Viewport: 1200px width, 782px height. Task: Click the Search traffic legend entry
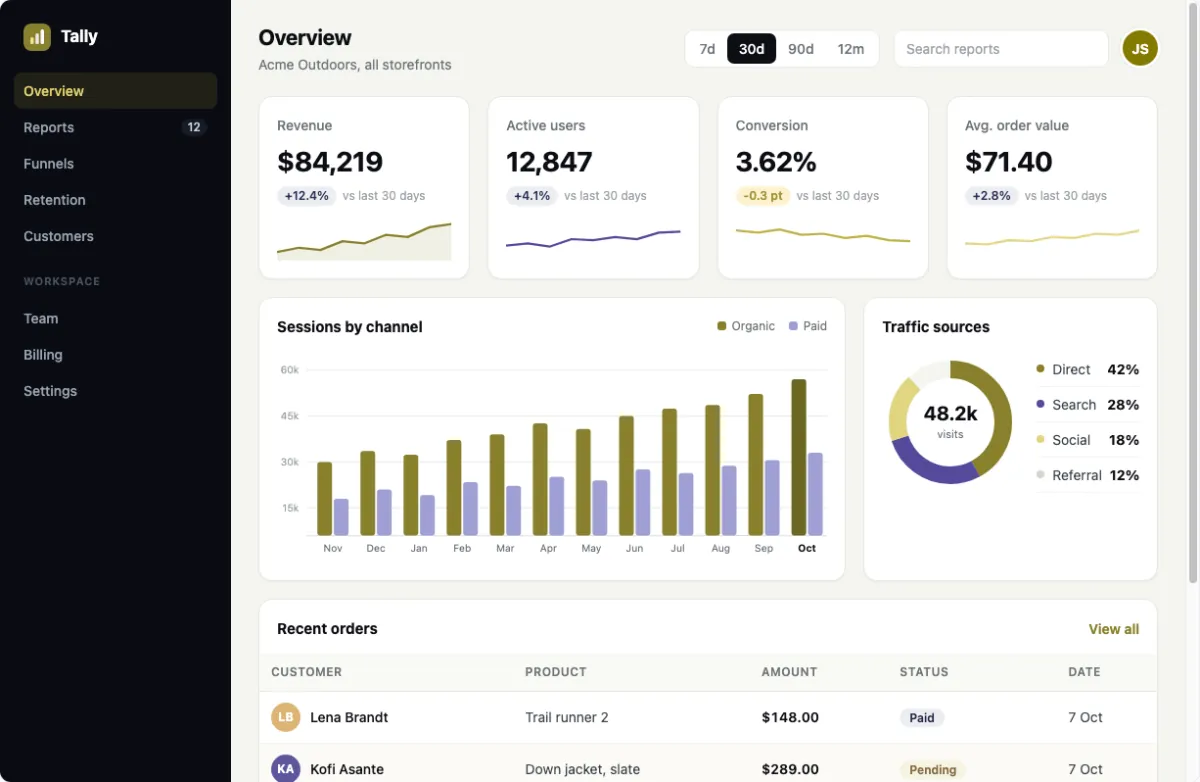pos(1087,405)
